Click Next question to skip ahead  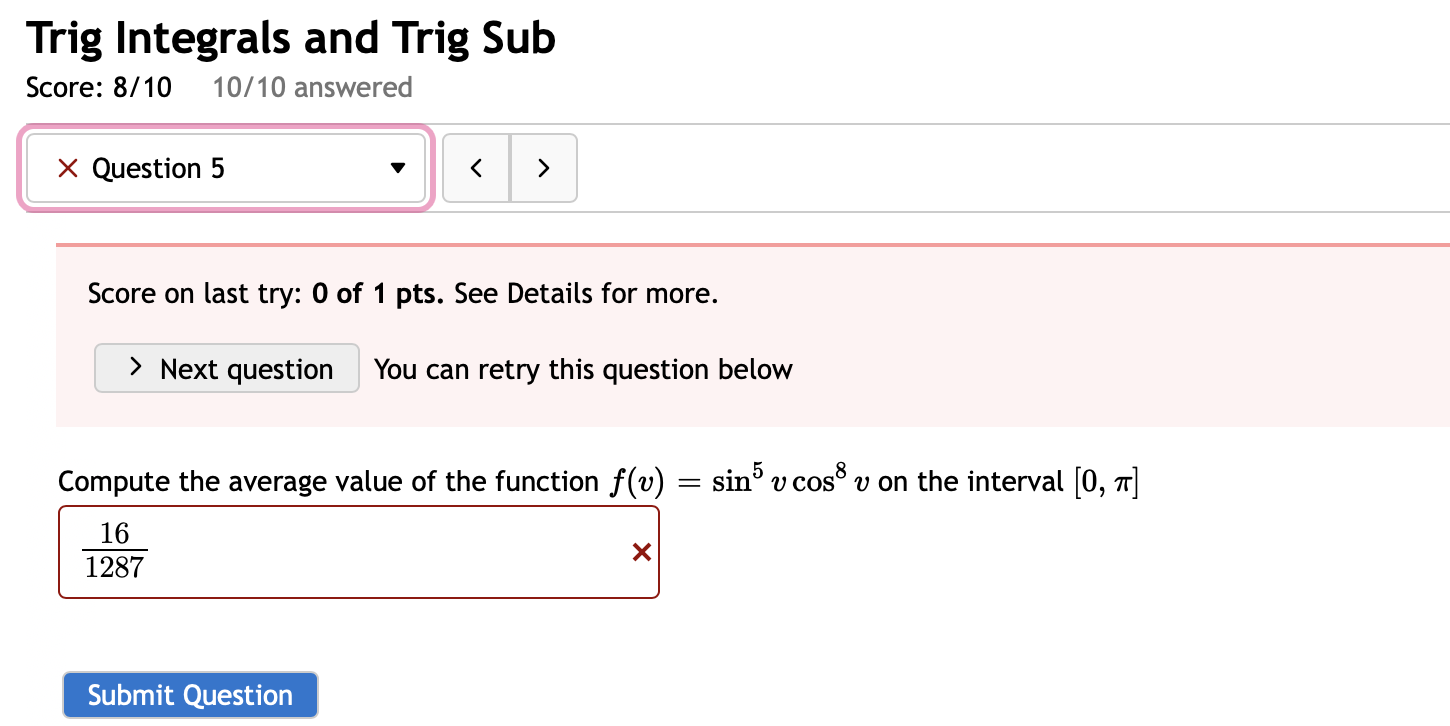227,368
